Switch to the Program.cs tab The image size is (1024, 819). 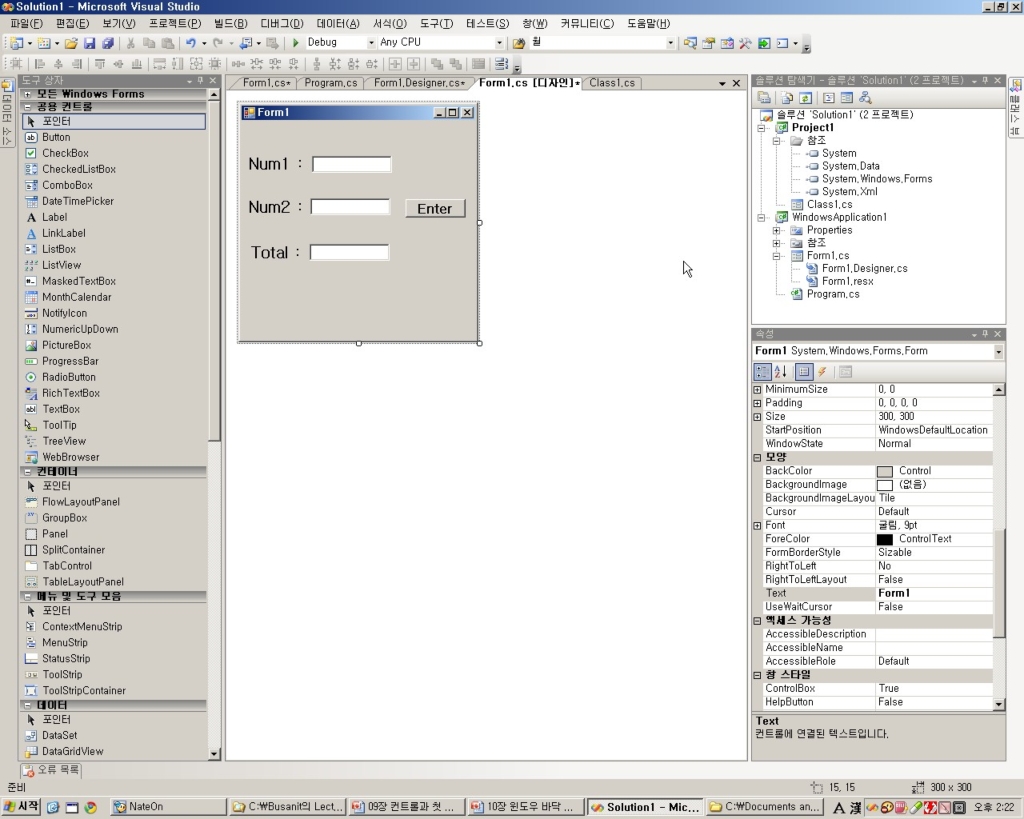(330, 83)
